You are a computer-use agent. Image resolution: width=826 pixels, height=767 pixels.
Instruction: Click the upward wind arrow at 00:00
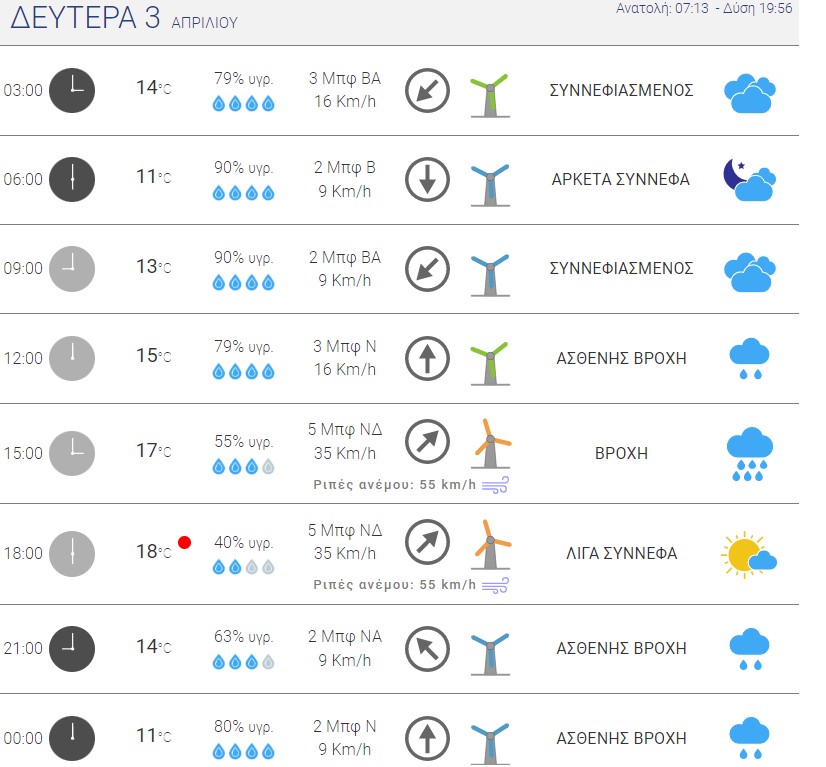coord(427,738)
